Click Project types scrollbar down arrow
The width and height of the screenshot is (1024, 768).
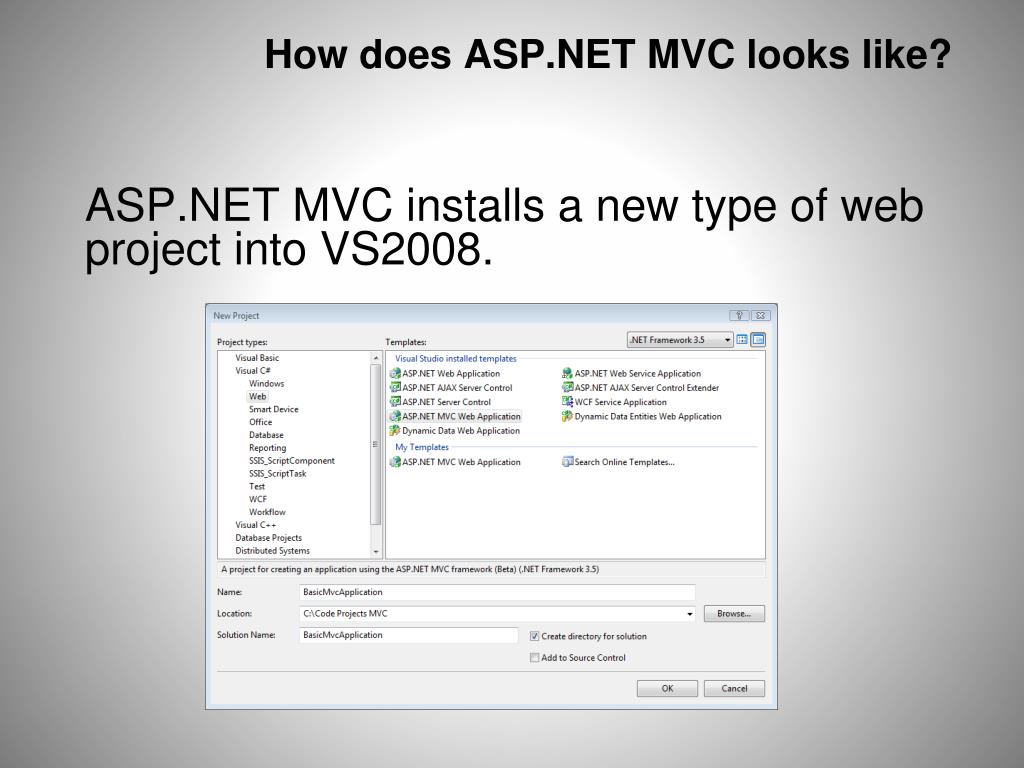(x=376, y=552)
